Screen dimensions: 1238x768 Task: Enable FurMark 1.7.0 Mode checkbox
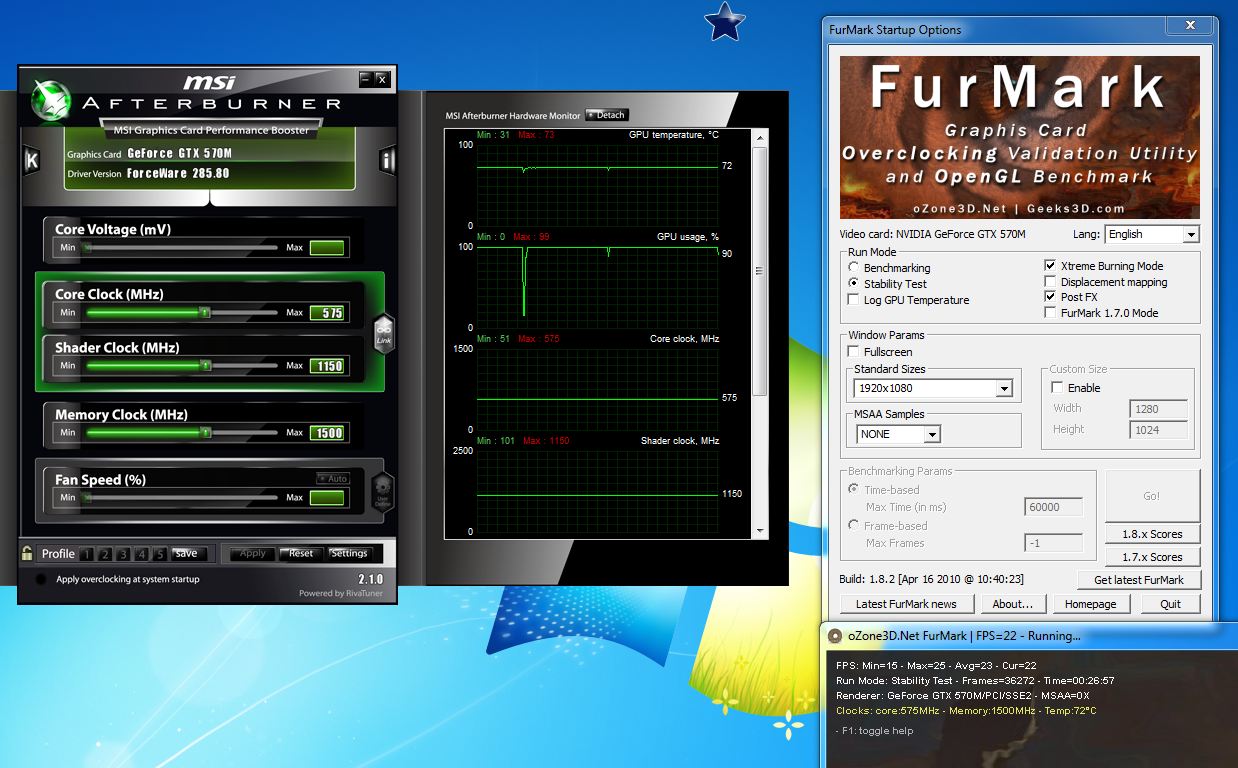coord(1050,313)
